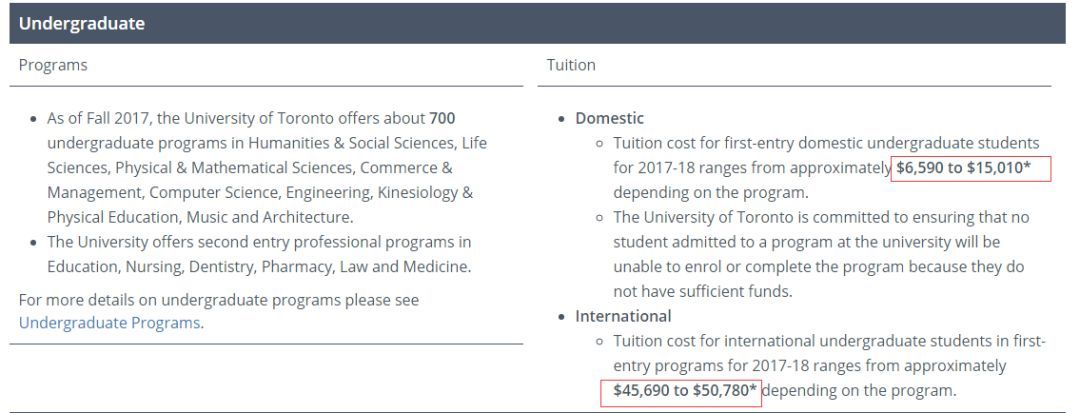This screenshot has height=413, width=1080.
Task: Select the Programs column heading
Action: coord(53,65)
